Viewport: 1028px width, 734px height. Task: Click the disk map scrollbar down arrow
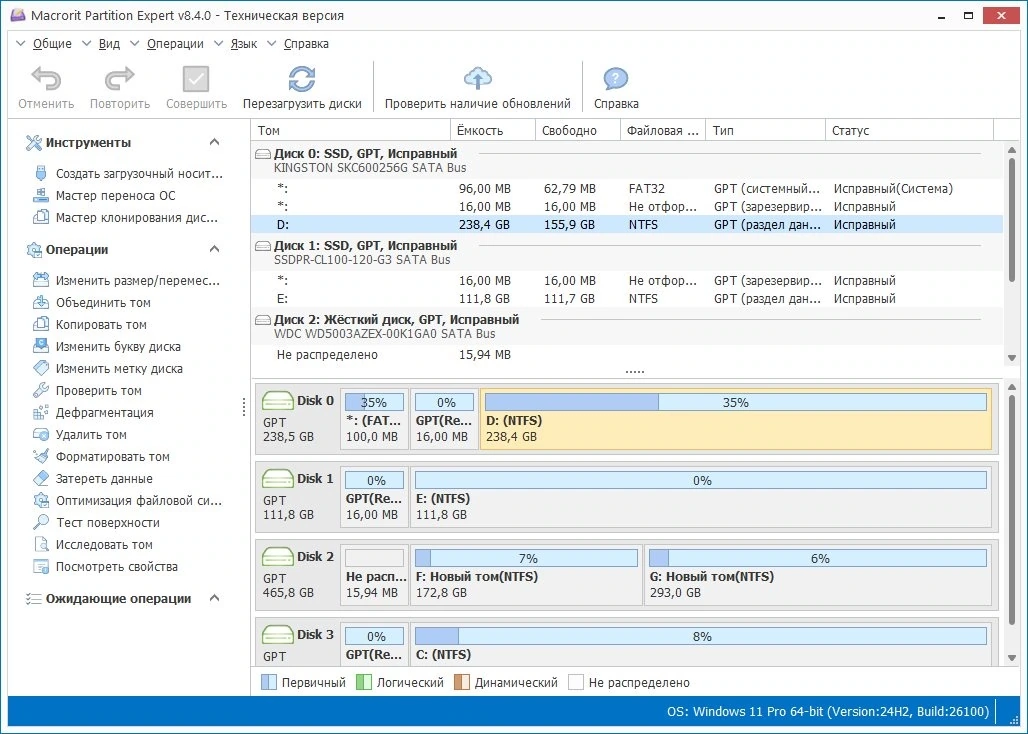[1012, 658]
